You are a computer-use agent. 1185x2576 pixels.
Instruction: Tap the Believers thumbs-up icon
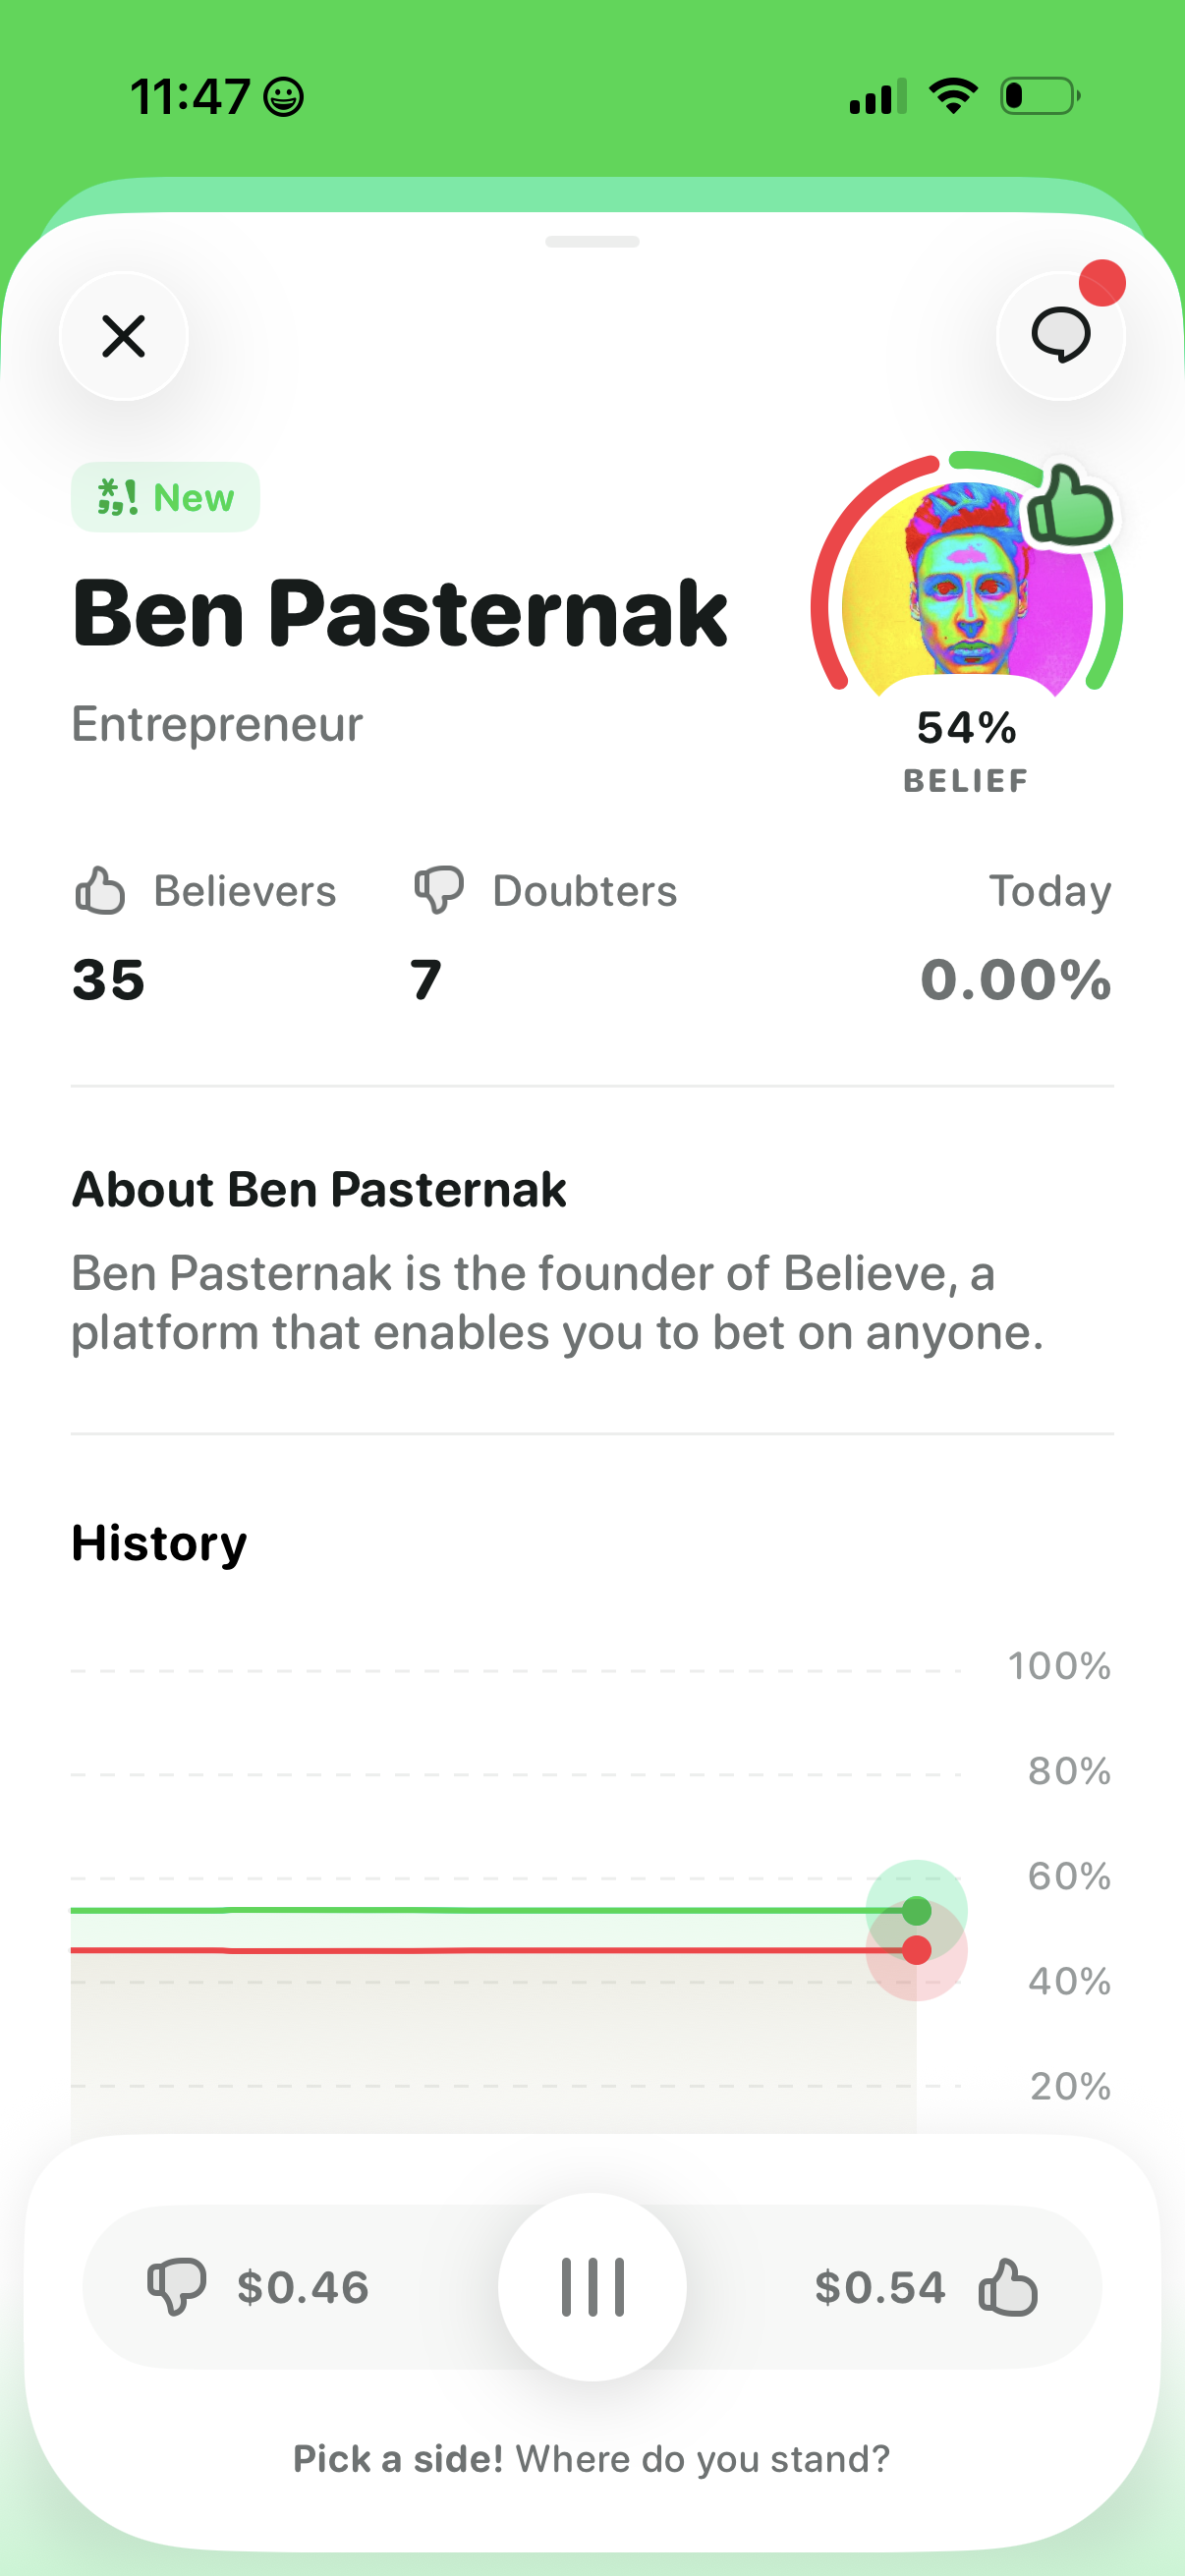(100, 890)
